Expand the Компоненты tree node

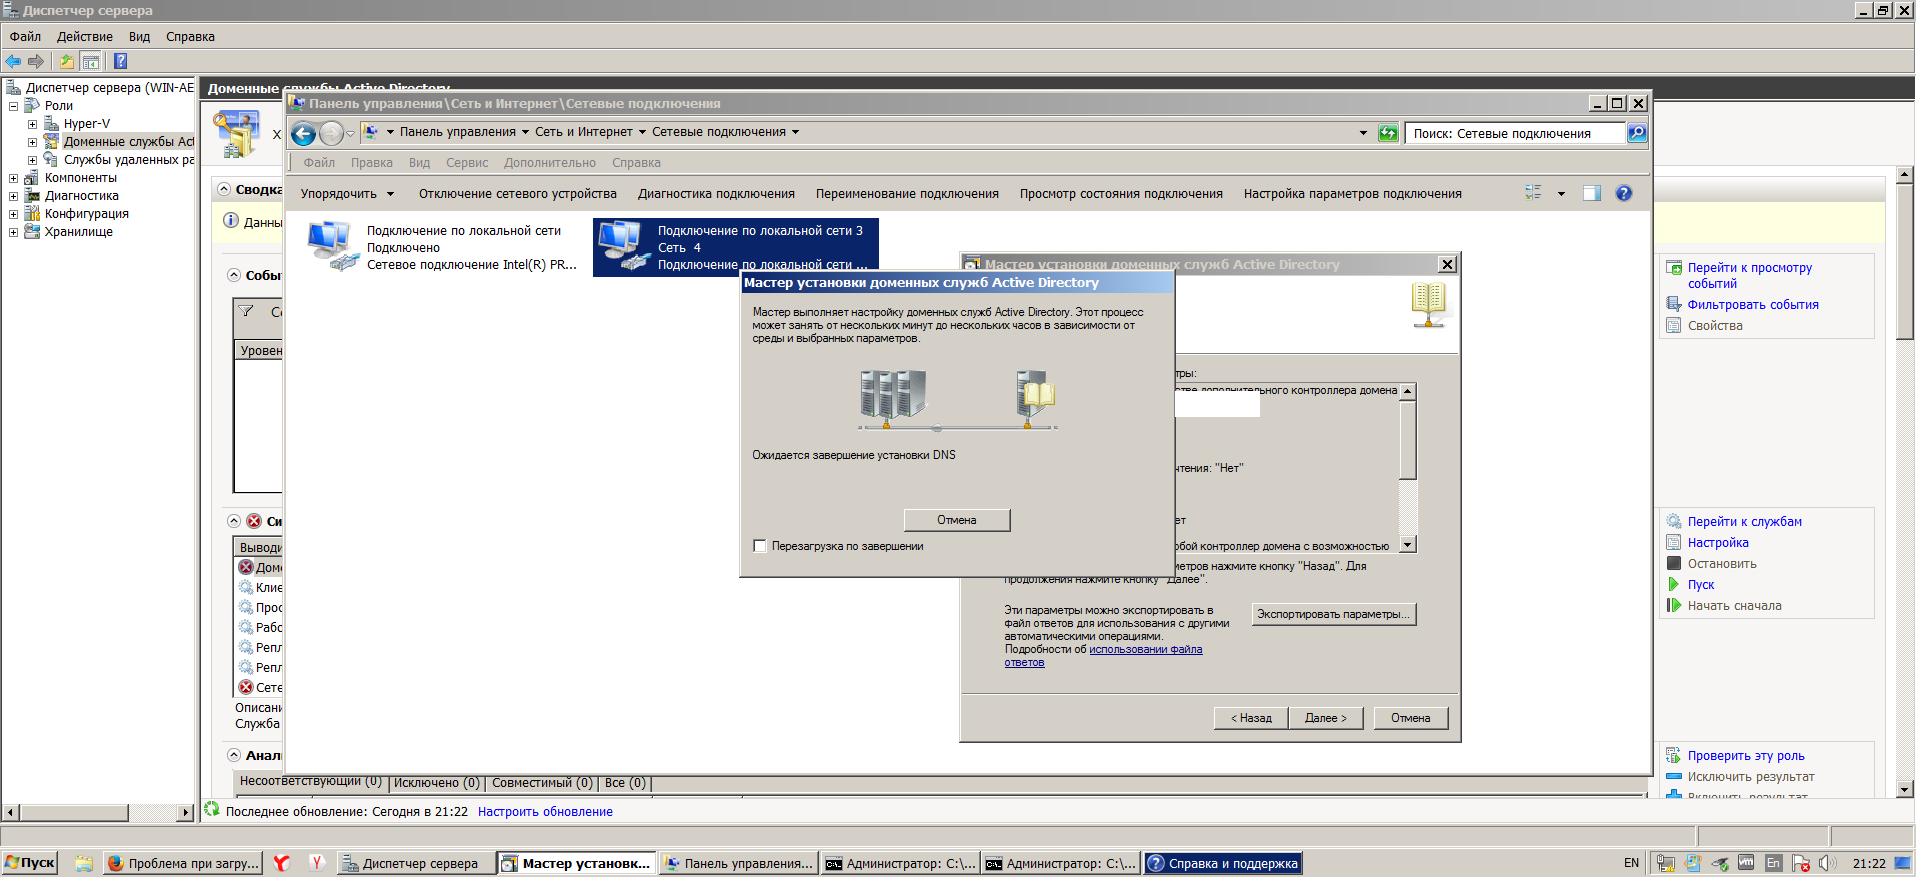[13, 178]
